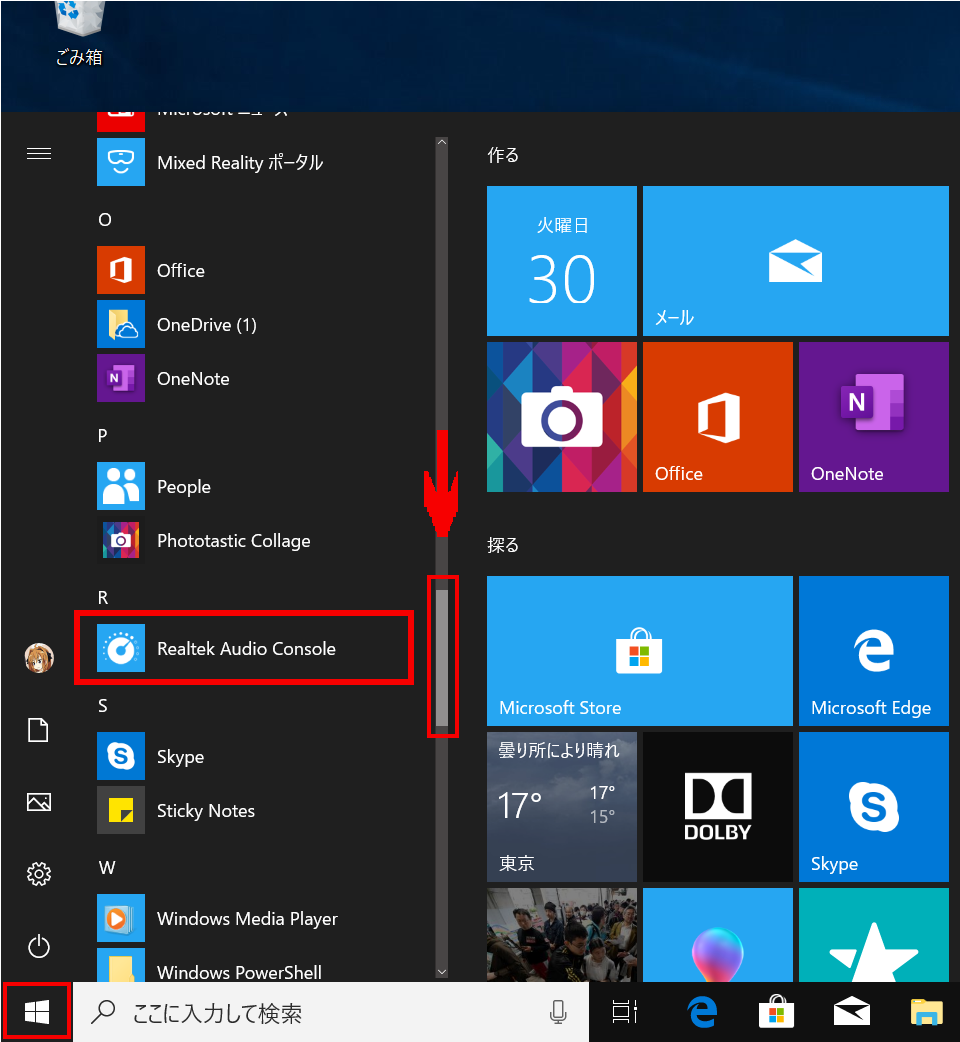Image resolution: width=960 pixels, height=1042 pixels.
Task: Open Task View on the taskbar
Action: 624,1012
